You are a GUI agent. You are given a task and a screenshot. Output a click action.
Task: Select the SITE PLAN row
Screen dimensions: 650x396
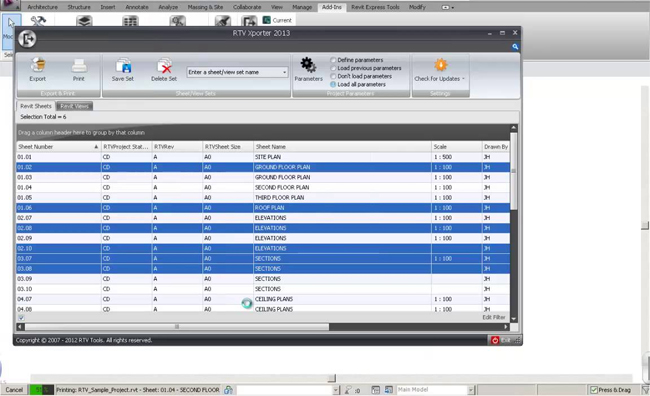(x=263, y=157)
